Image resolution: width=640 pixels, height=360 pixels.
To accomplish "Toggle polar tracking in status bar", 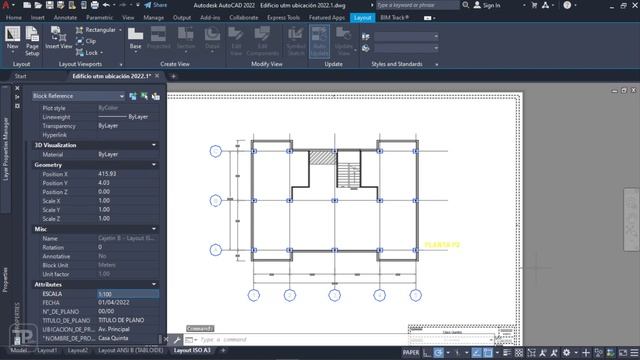I will 438,353.
